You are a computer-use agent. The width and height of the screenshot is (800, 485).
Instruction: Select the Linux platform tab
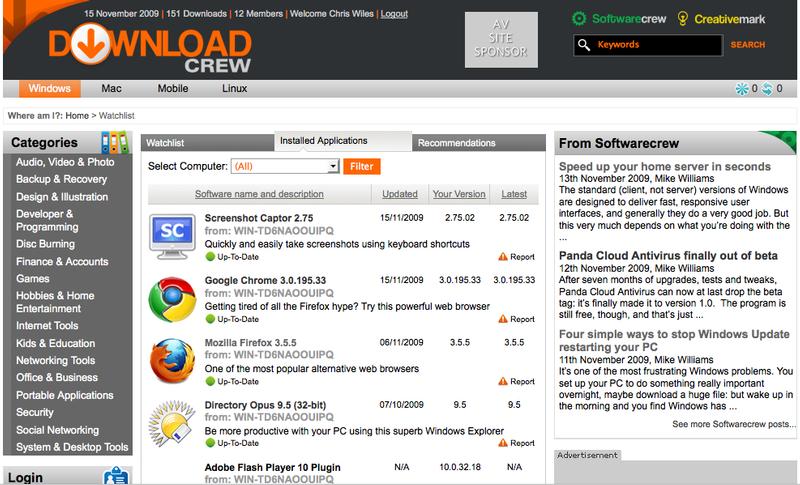235,88
